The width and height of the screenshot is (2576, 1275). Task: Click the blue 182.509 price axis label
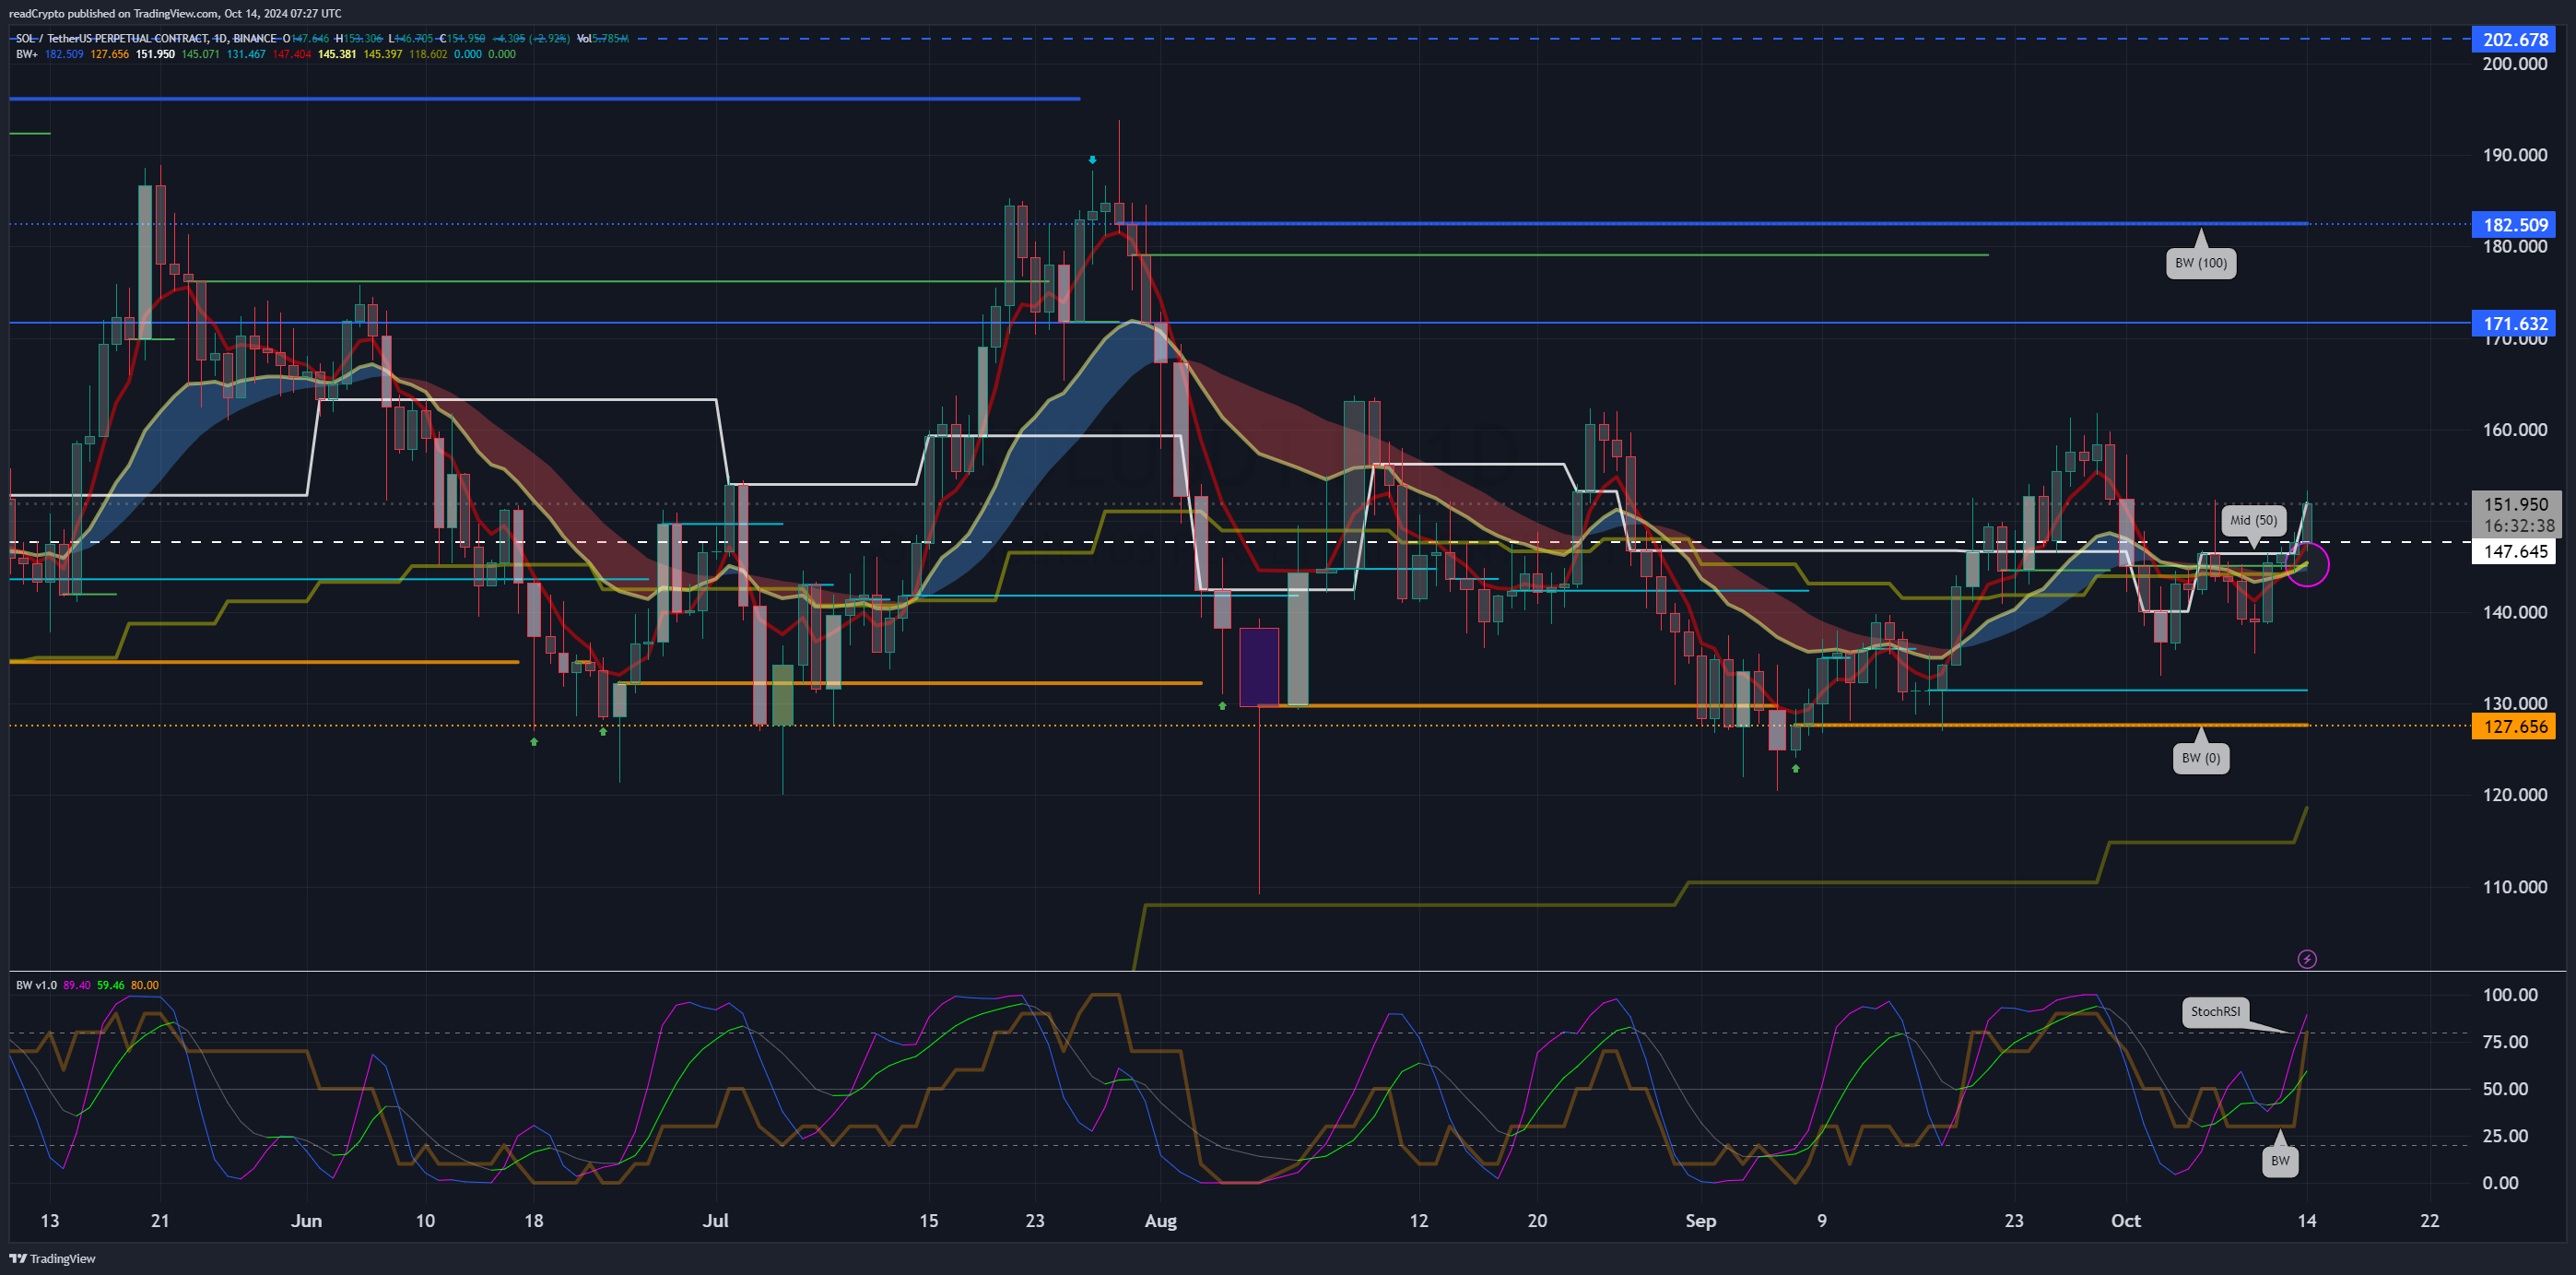2515,225
